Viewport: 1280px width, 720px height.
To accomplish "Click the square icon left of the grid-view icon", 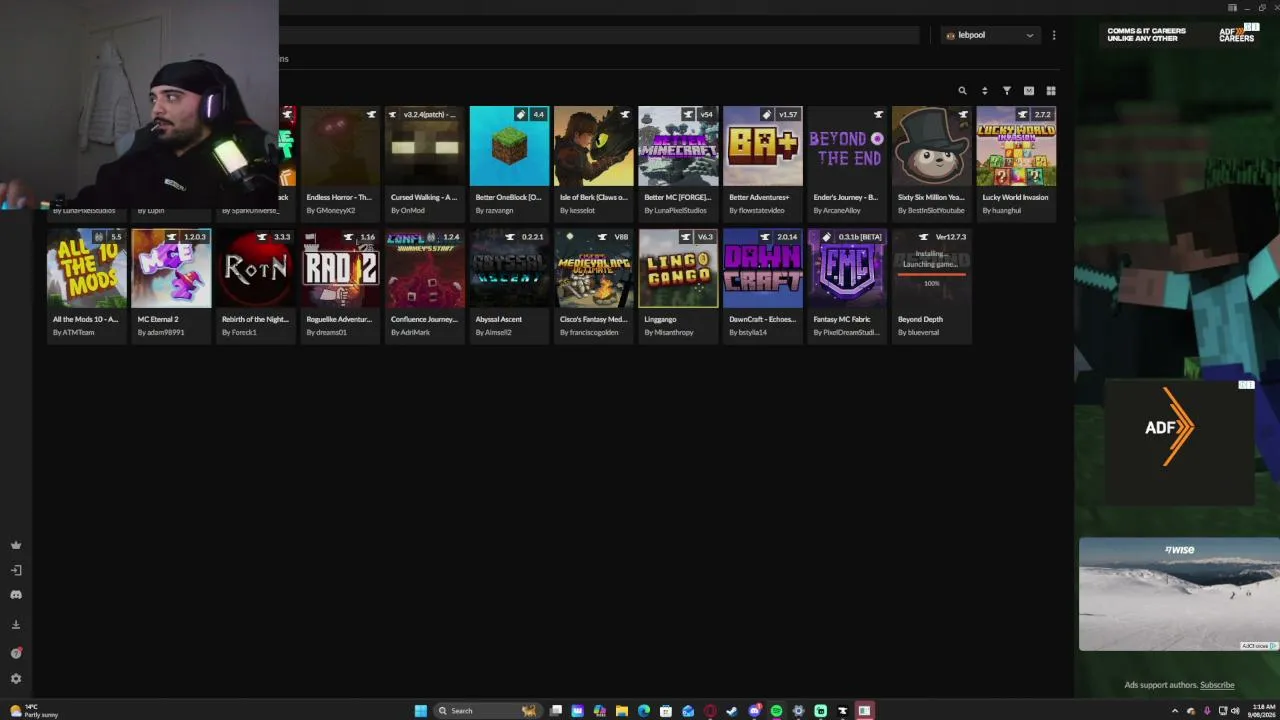I will tap(1029, 91).
